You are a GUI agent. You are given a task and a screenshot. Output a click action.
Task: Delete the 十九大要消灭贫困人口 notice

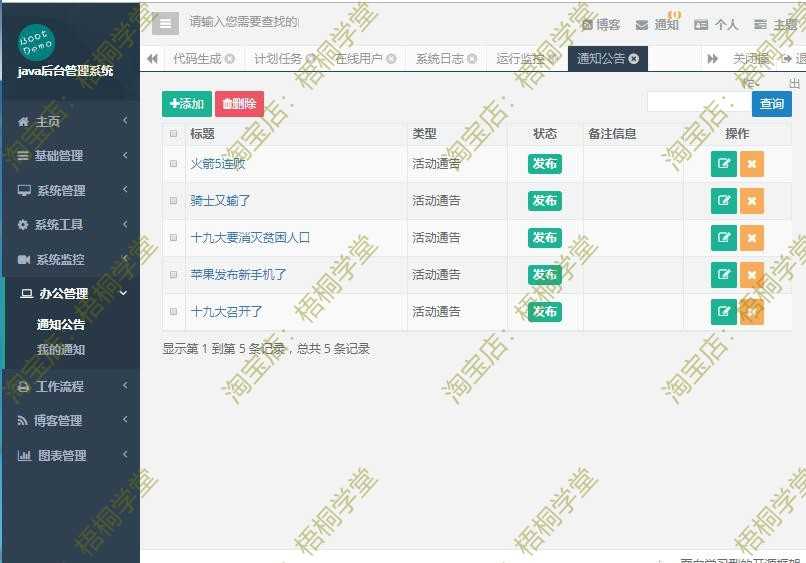[752, 238]
